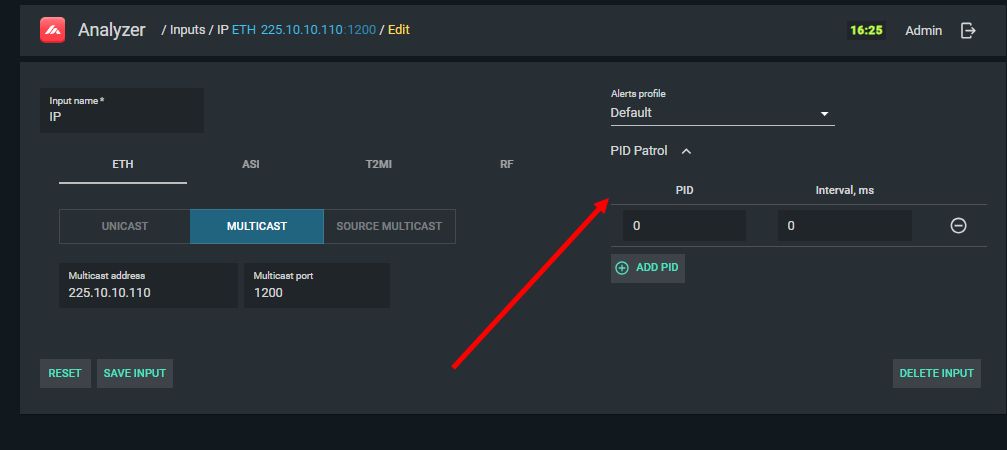Screen dimensions: 1007x450
Task: Click the red Analyzer logo icon
Action: (52, 30)
